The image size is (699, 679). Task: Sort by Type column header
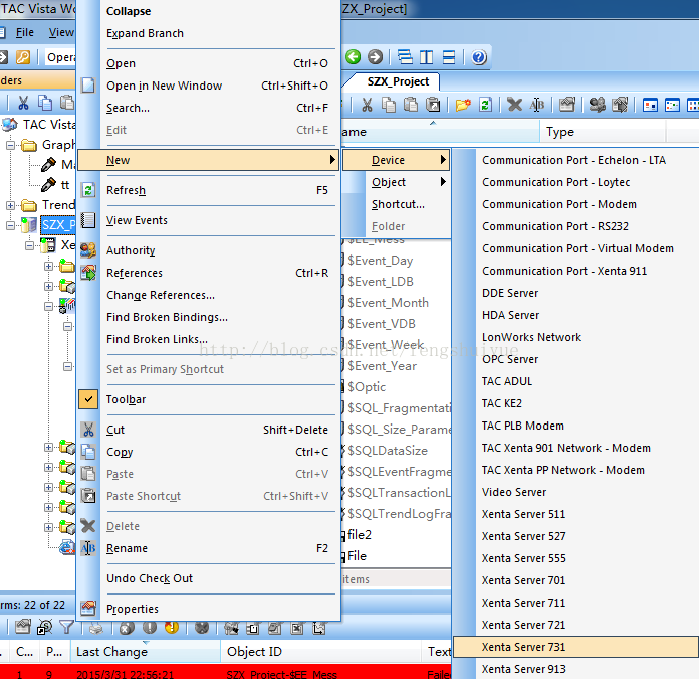pos(602,132)
